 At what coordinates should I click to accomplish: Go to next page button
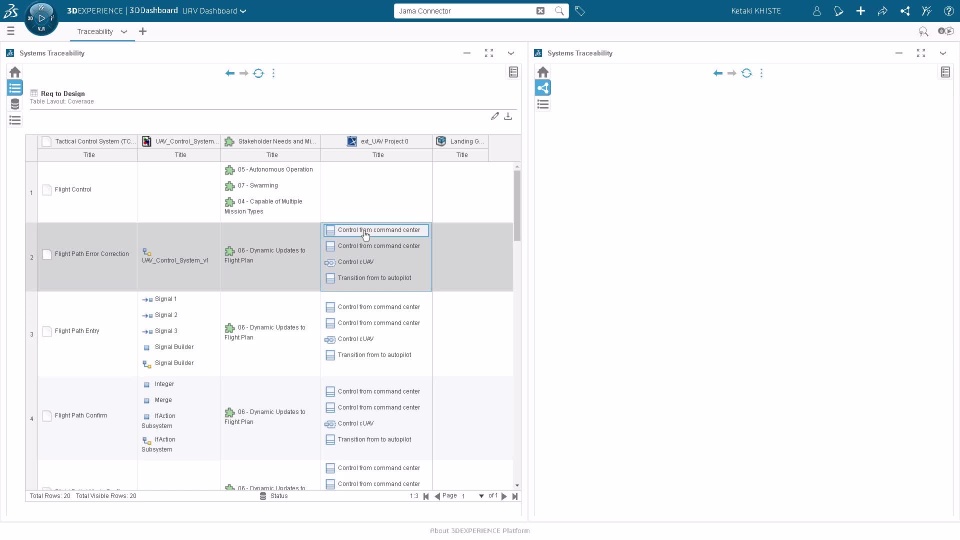click(504, 497)
